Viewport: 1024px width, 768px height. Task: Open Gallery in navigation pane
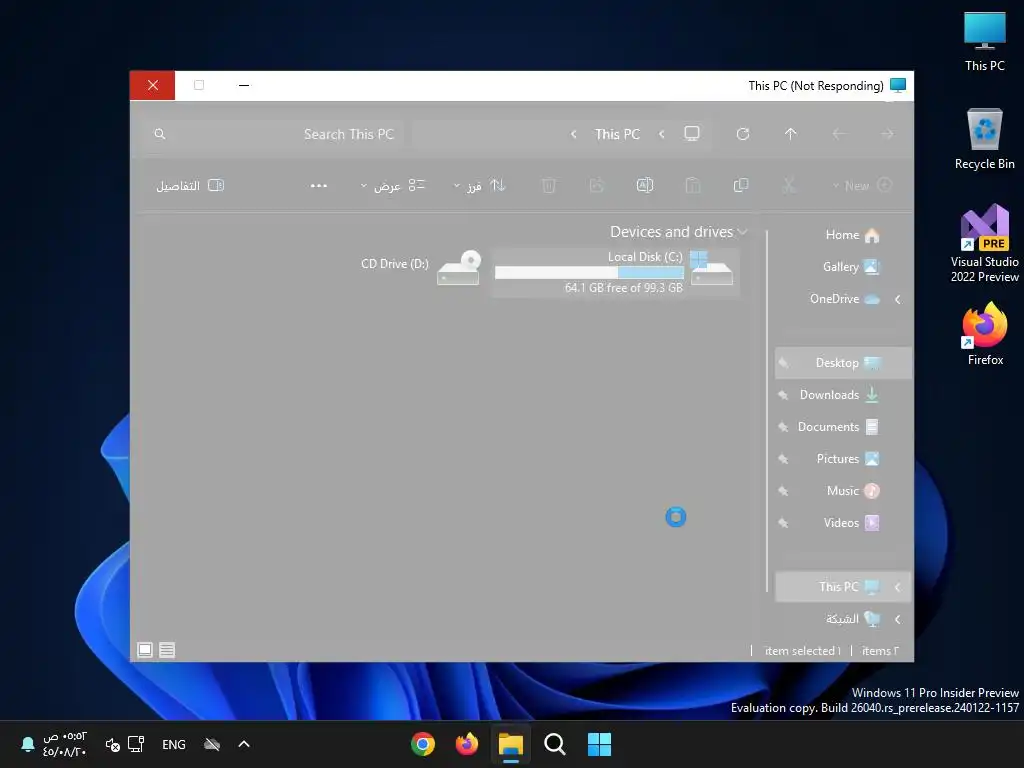(850, 266)
